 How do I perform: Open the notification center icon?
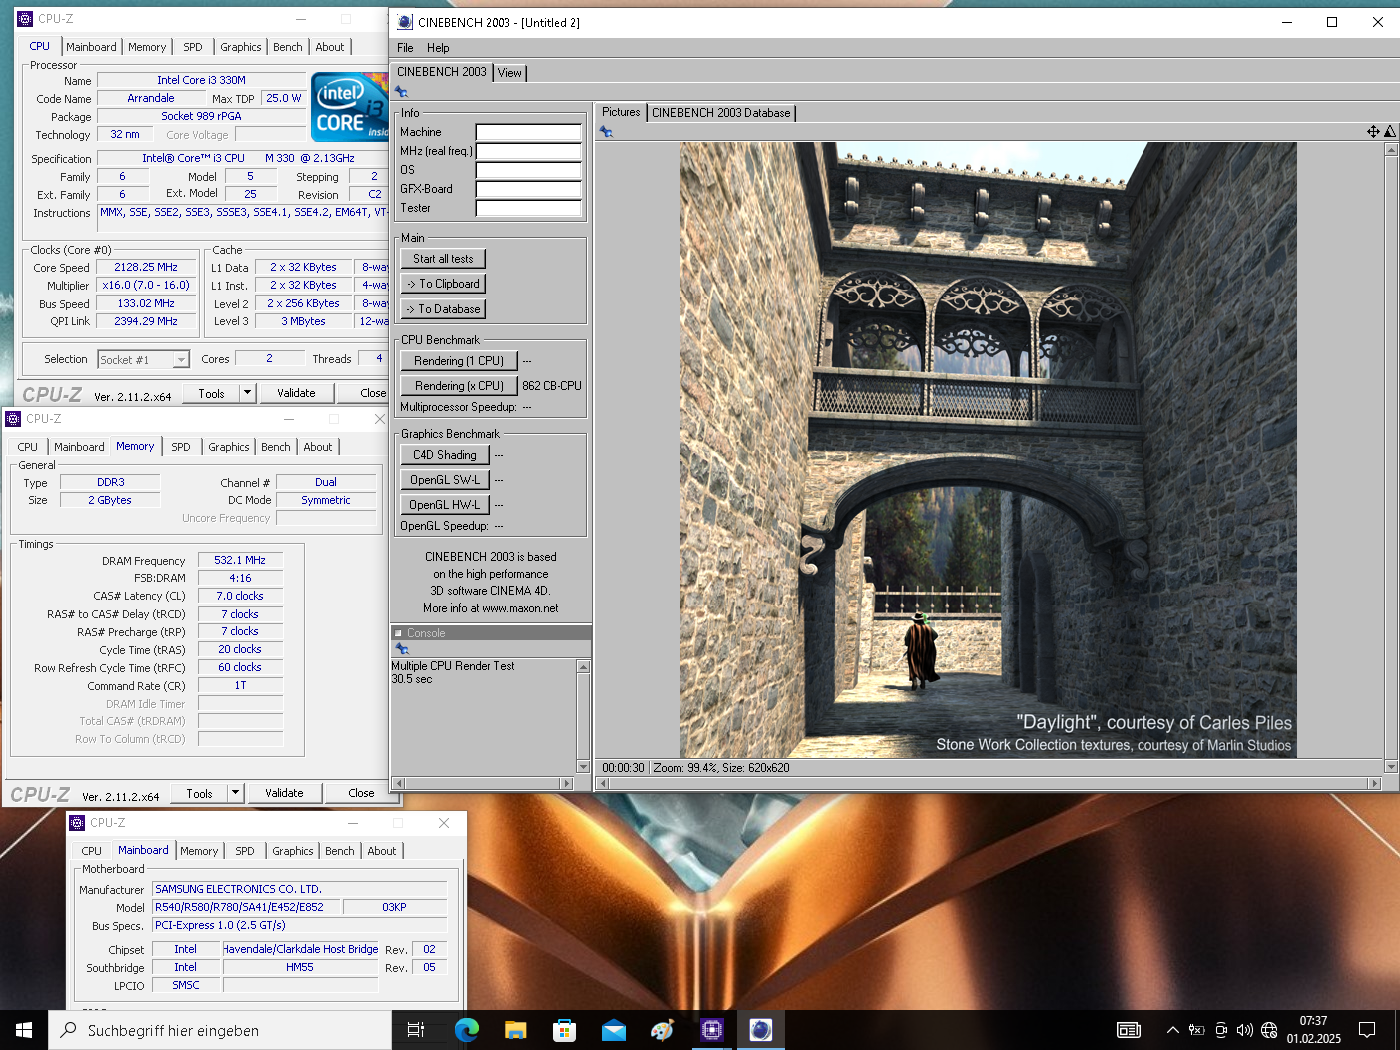[x=1367, y=1030]
